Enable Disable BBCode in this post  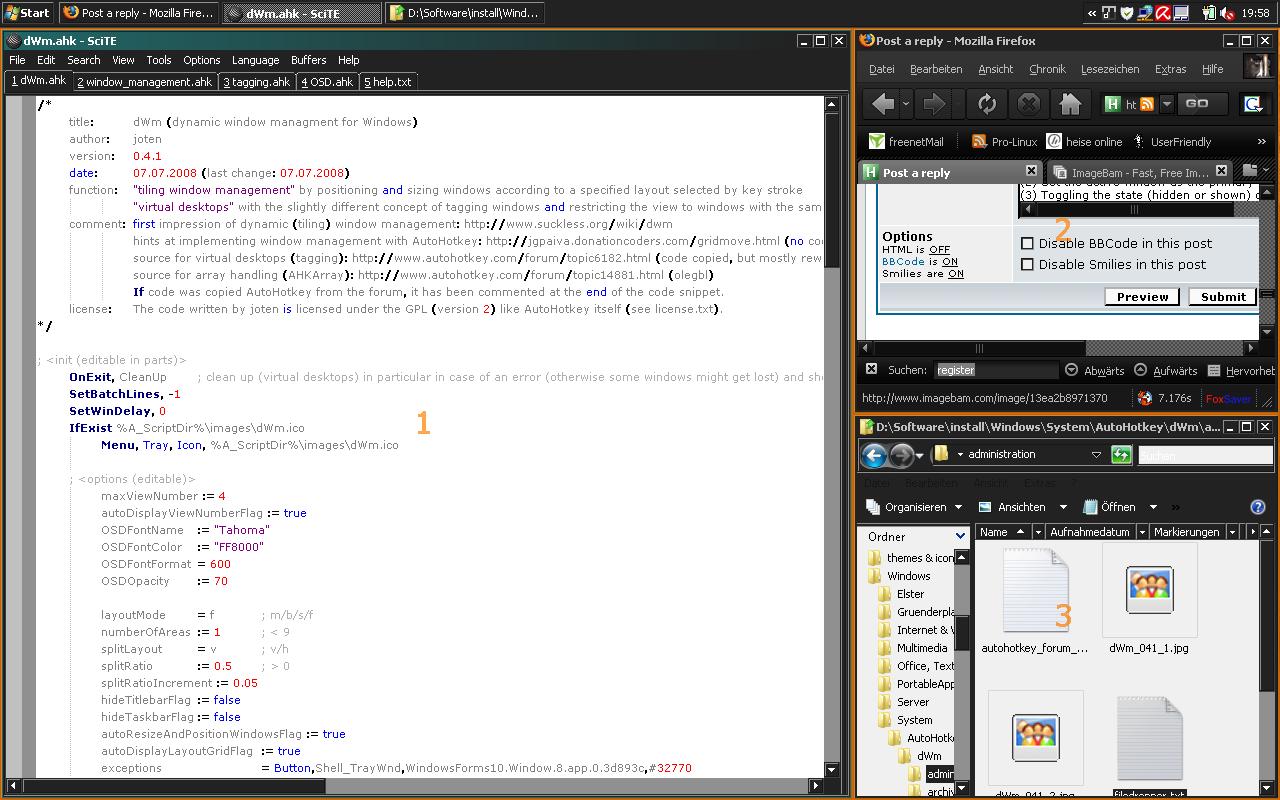coord(1027,243)
